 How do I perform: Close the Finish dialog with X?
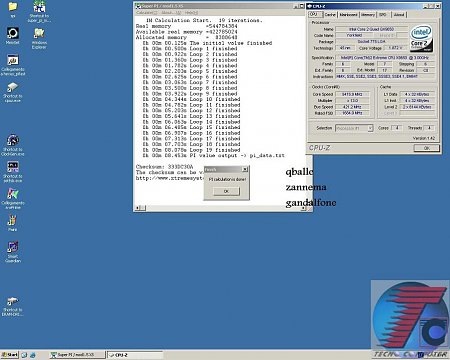coord(245,169)
